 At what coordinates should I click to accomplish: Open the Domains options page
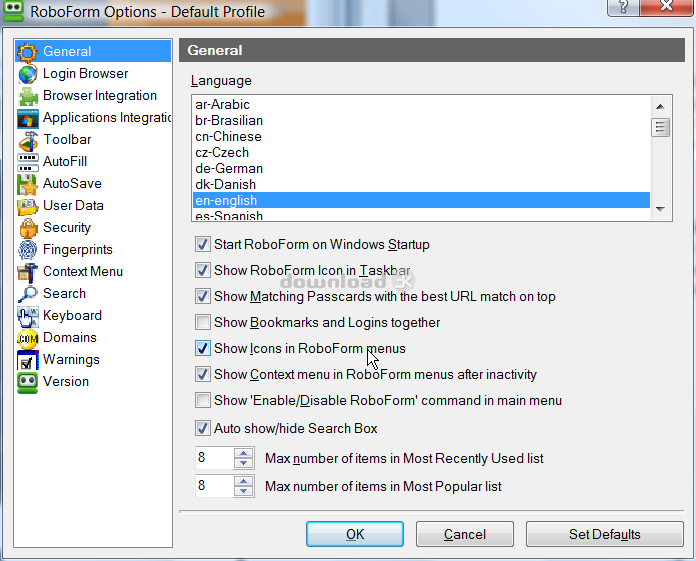pyautogui.click(x=70, y=338)
